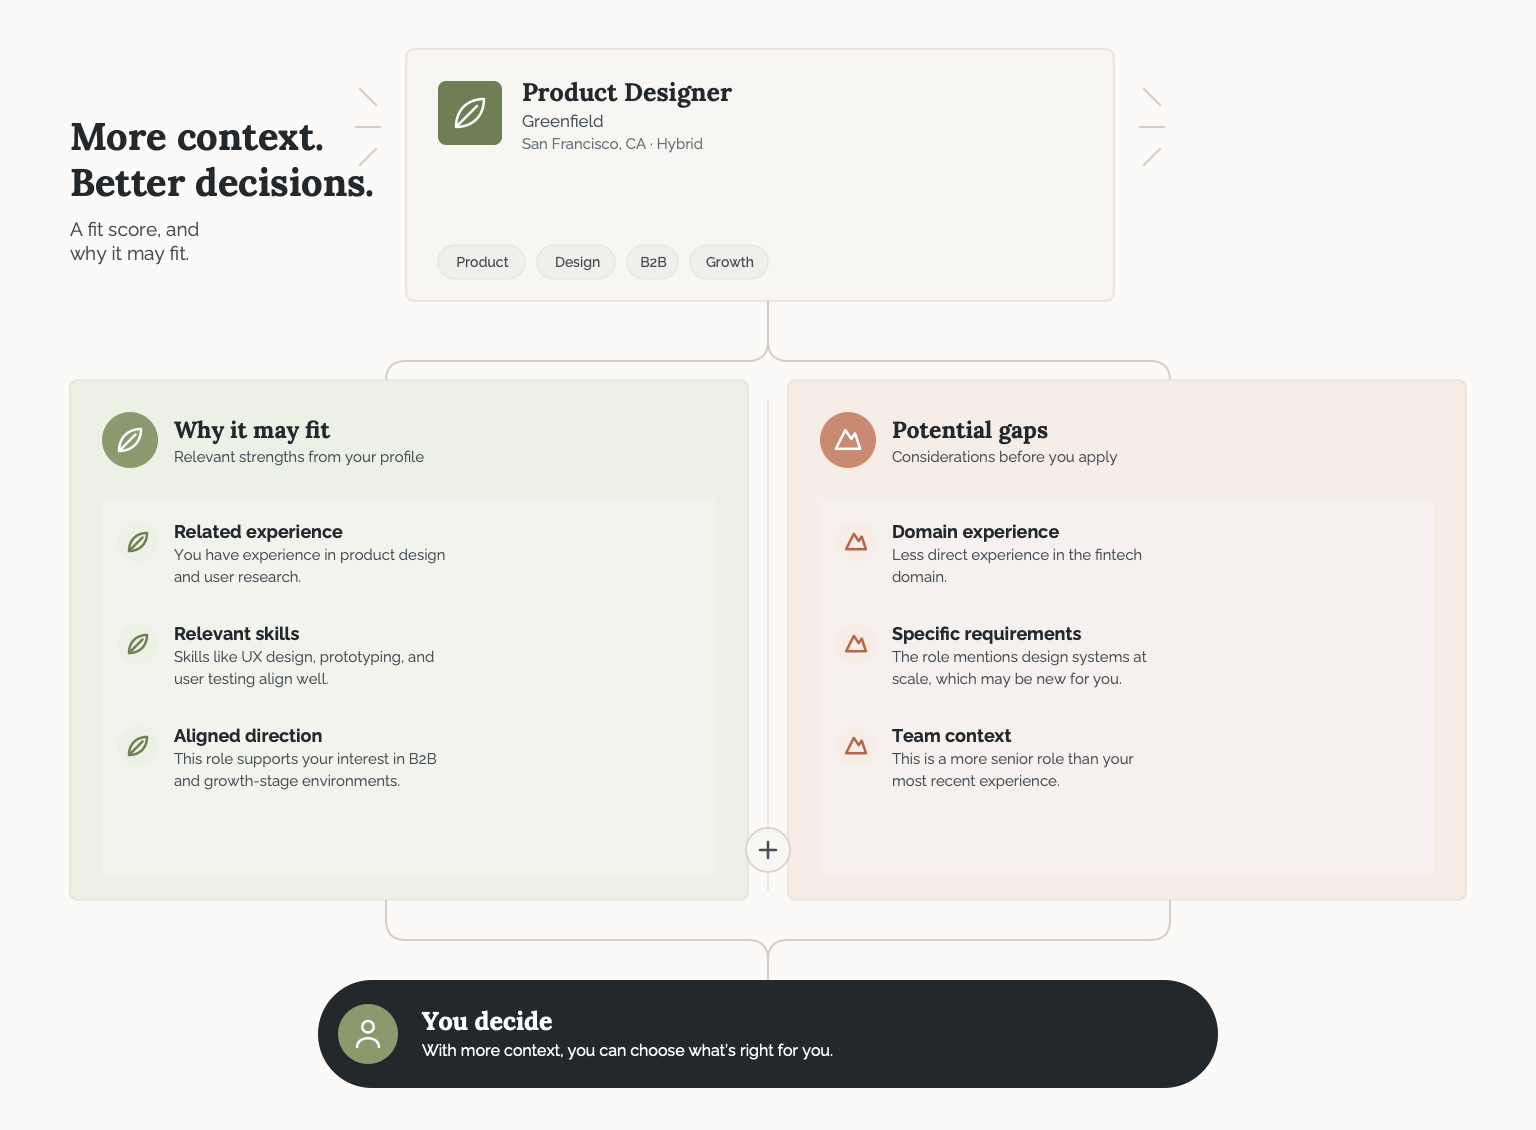Open the Product Designer job title
This screenshot has width=1536, height=1130.
[627, 93]
